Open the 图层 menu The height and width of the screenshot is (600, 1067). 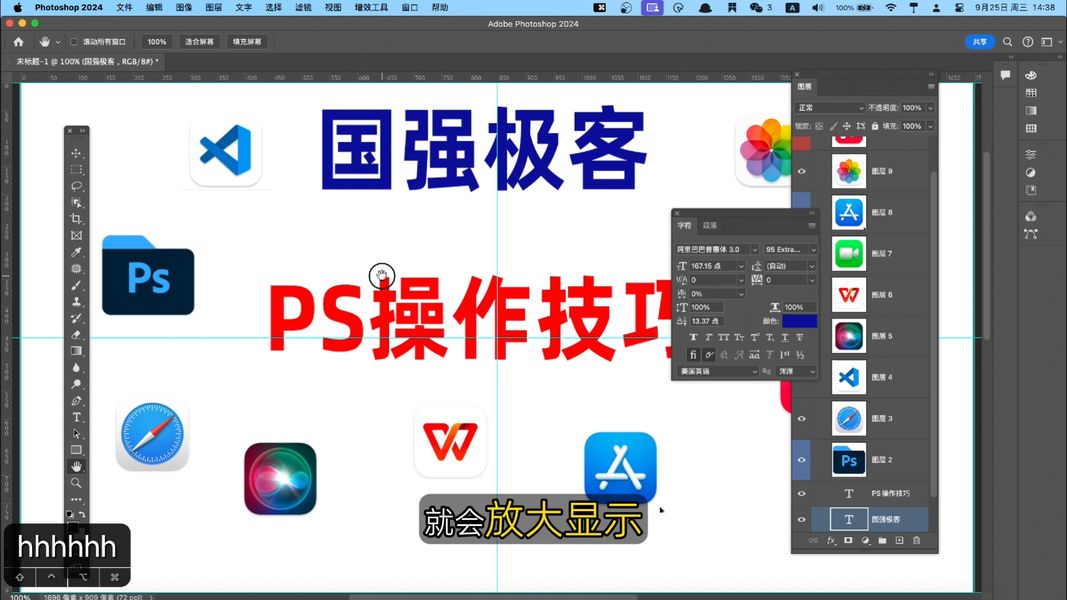[x=214, y=7]
